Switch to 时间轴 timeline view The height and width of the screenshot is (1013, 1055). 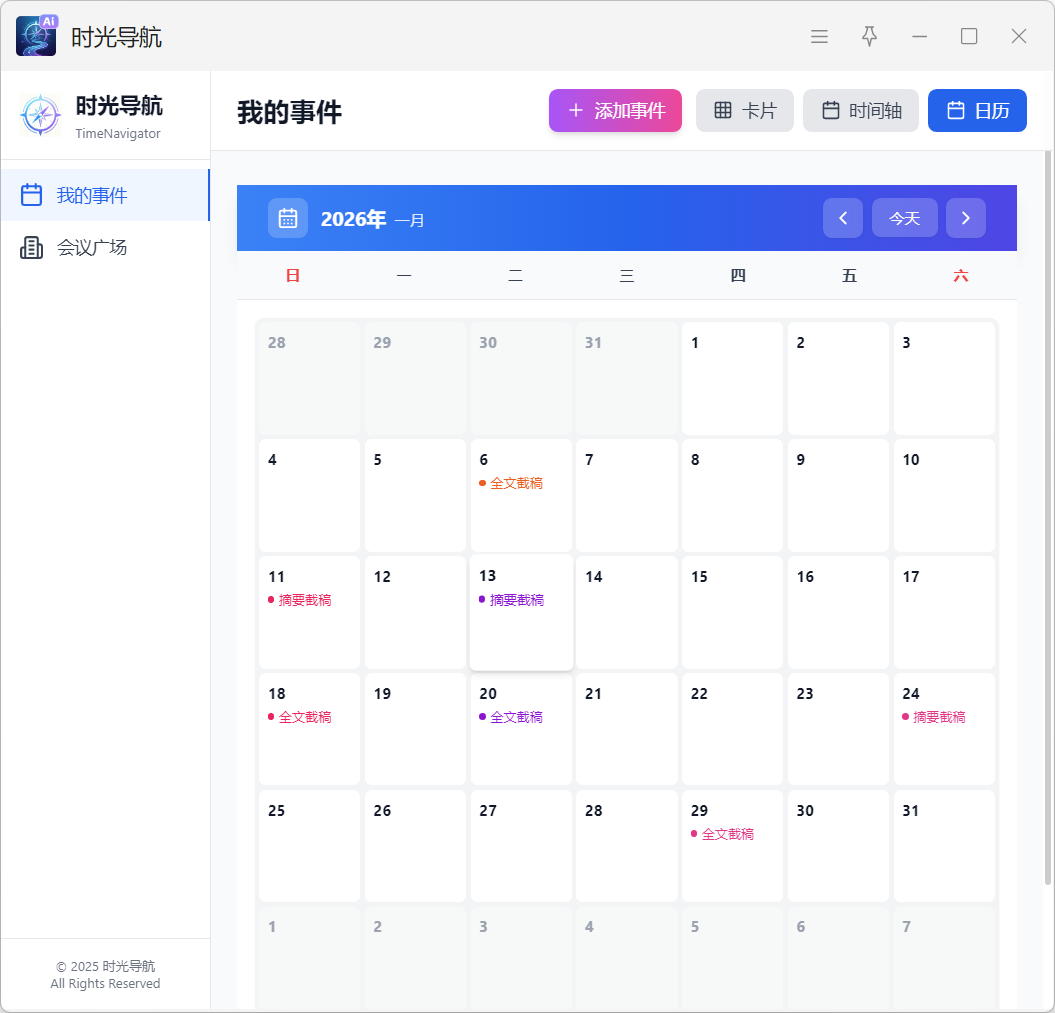click(861, 111)
